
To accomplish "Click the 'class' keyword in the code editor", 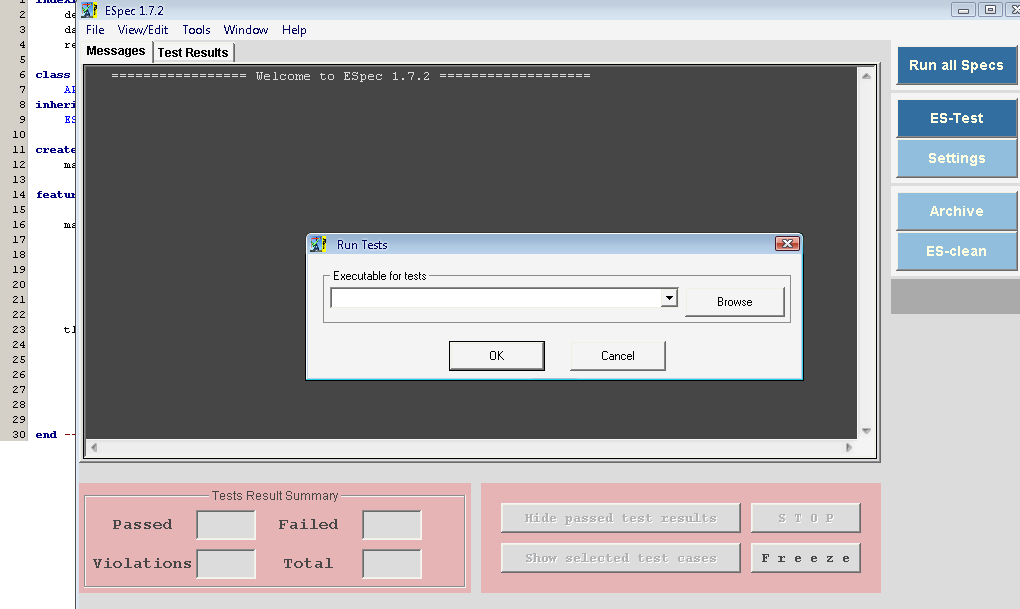I will pyautogui.click(x=53, y=75).
